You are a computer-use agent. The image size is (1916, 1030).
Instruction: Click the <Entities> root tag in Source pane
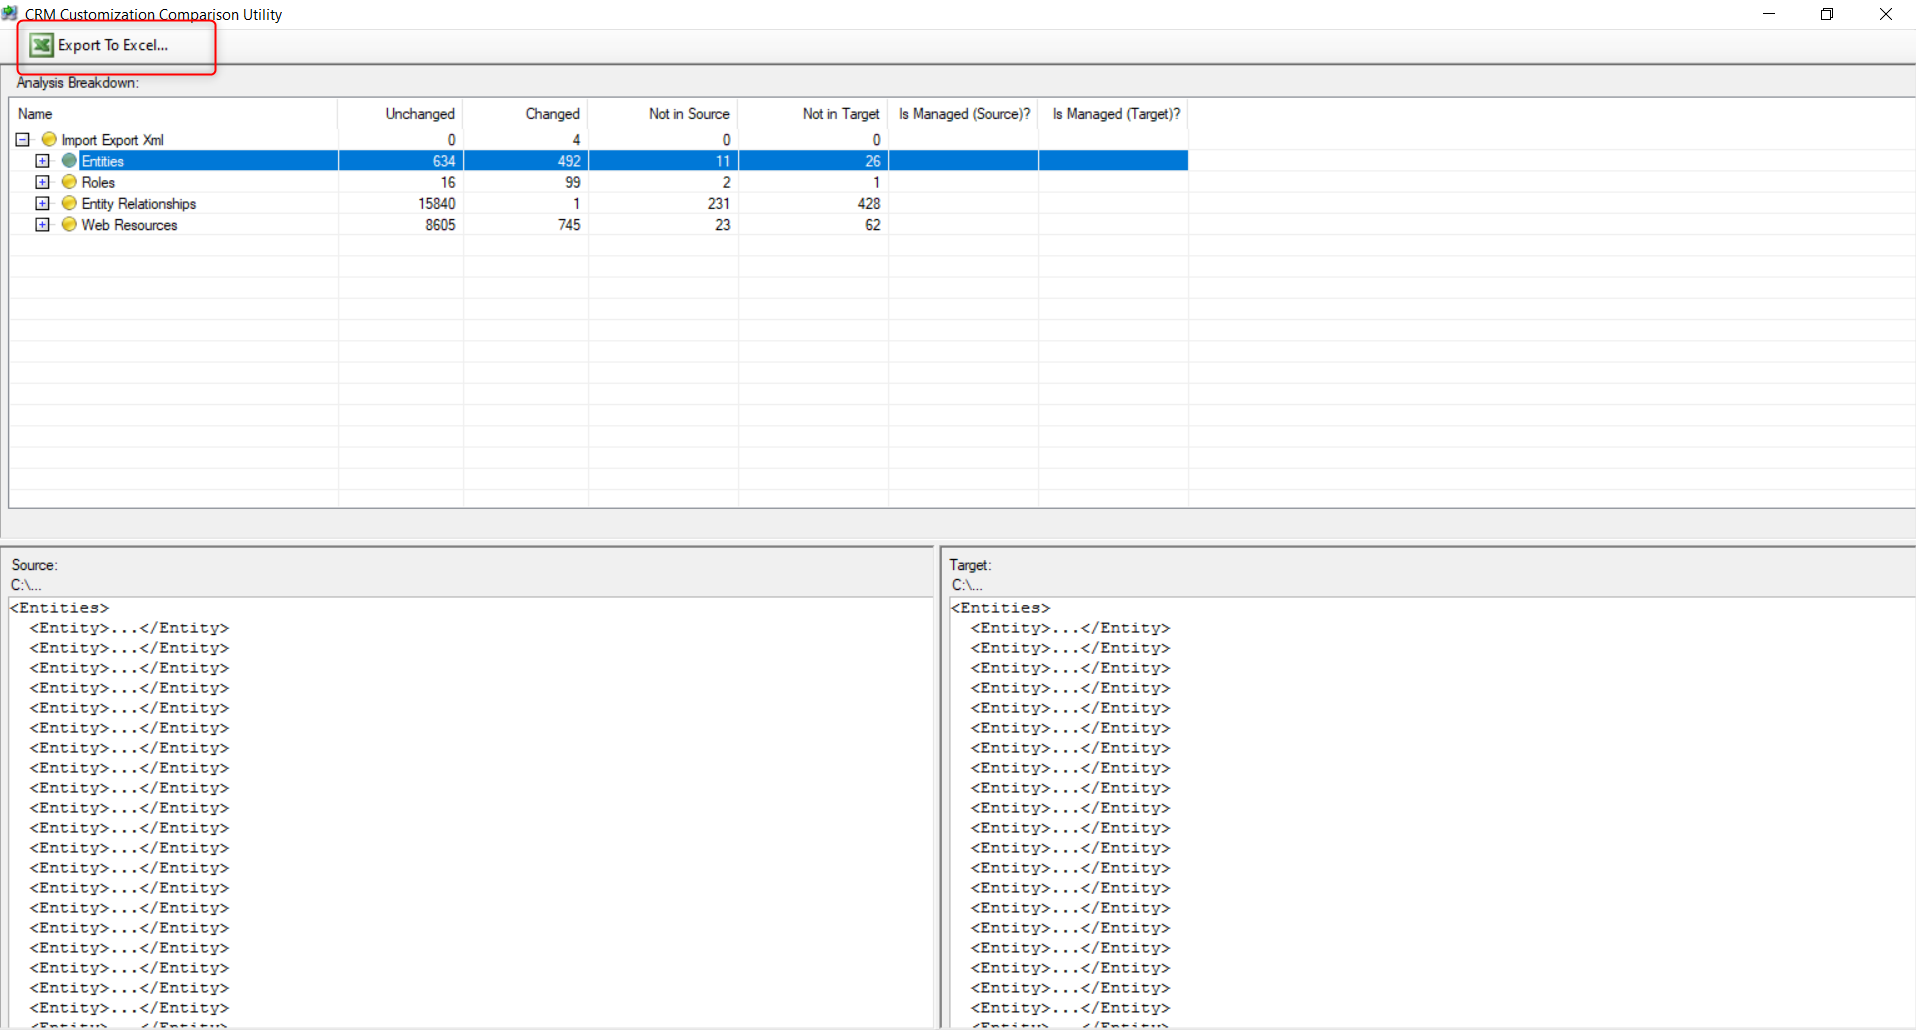click(x=59, y=608)
